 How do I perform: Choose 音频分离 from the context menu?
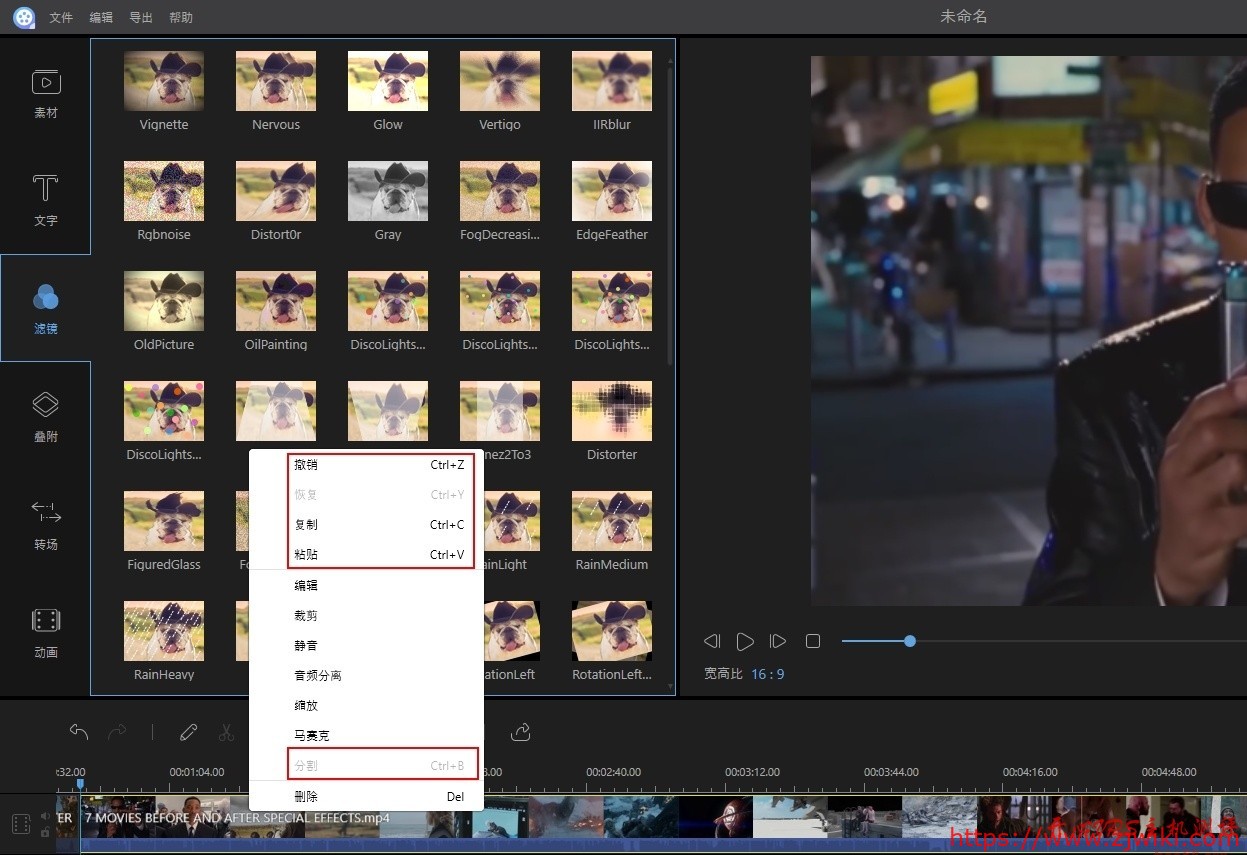318,676
